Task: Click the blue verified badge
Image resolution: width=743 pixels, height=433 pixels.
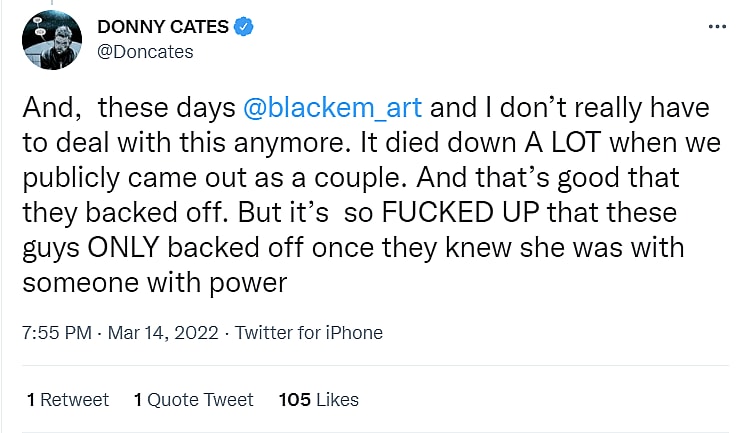Action: (x=243, y=27)
